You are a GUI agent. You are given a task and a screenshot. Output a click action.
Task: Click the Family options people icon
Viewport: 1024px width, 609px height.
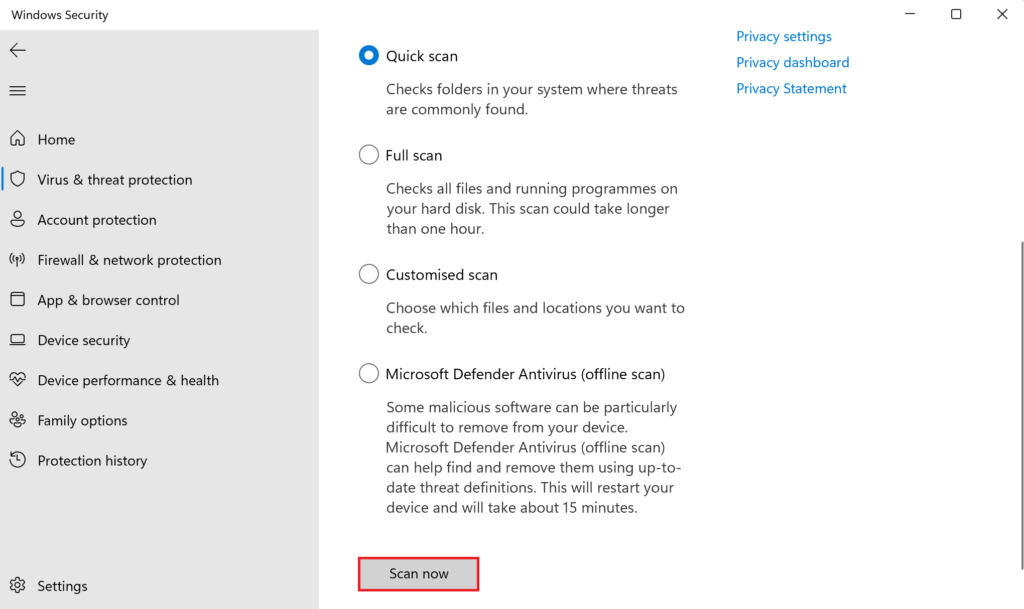(17, 420)
